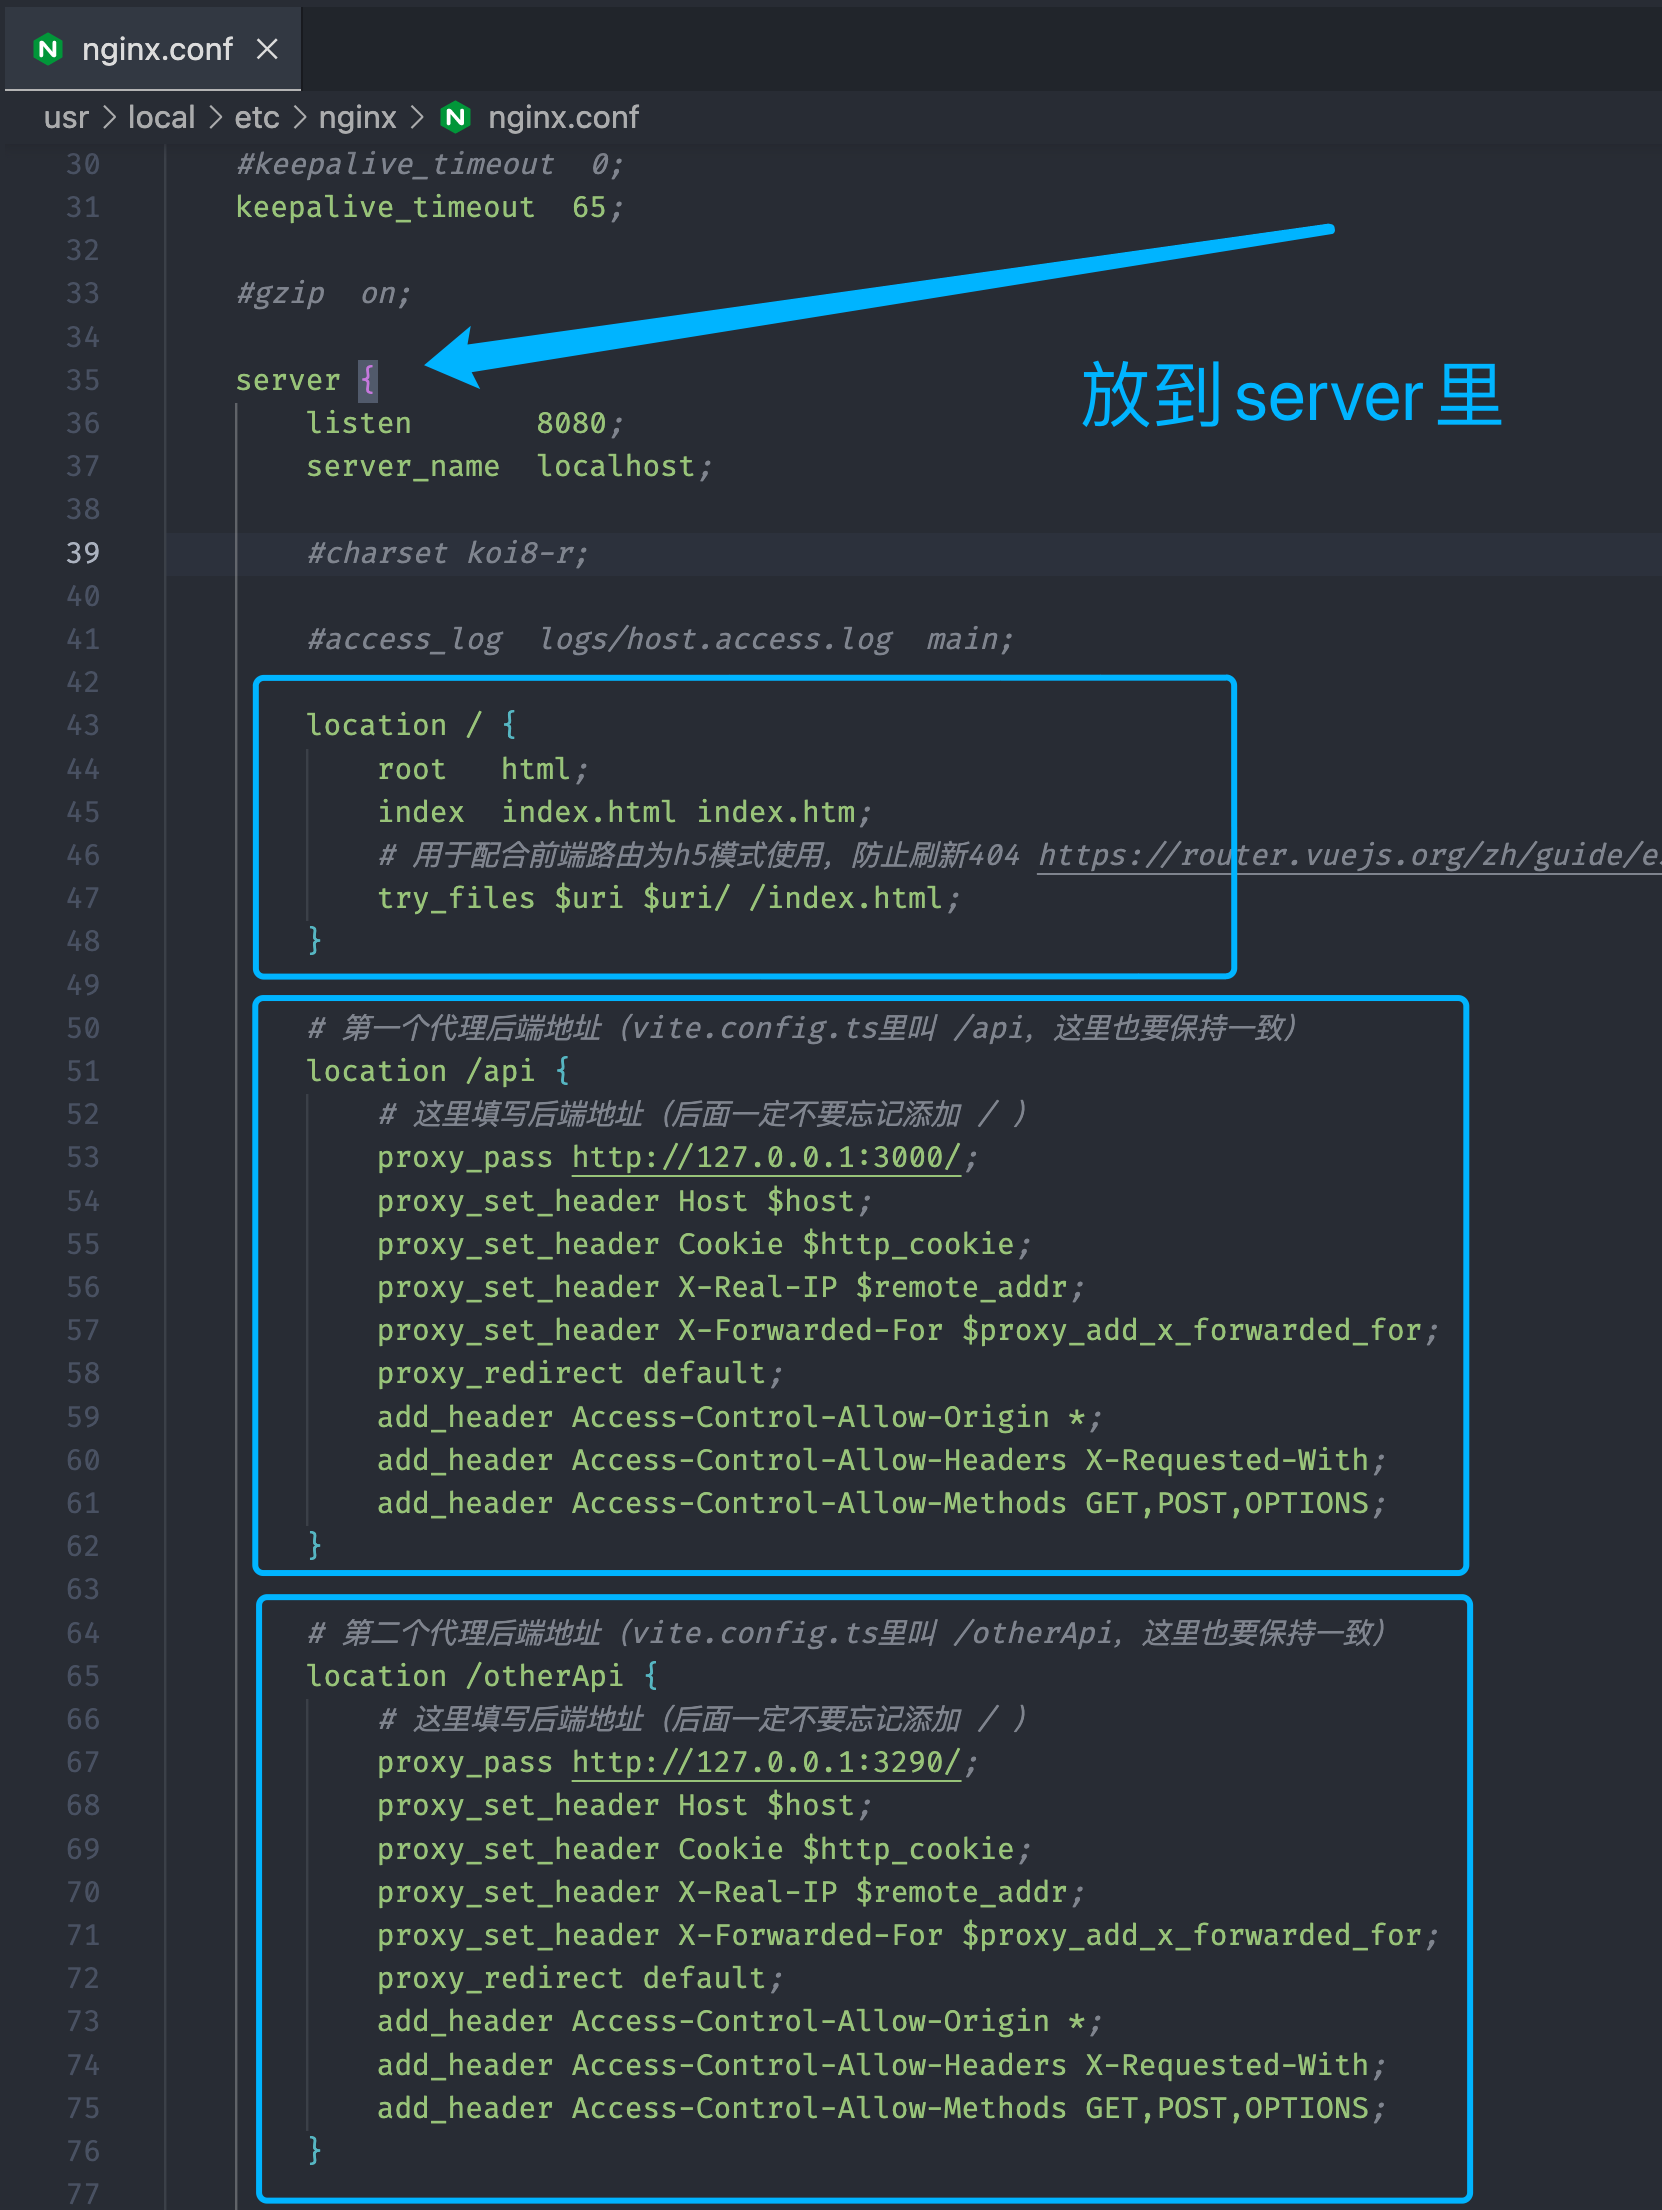Click 'GET,POST,OPTIONS' on line 75

pyautogui.click(x=1227, y=2108)
